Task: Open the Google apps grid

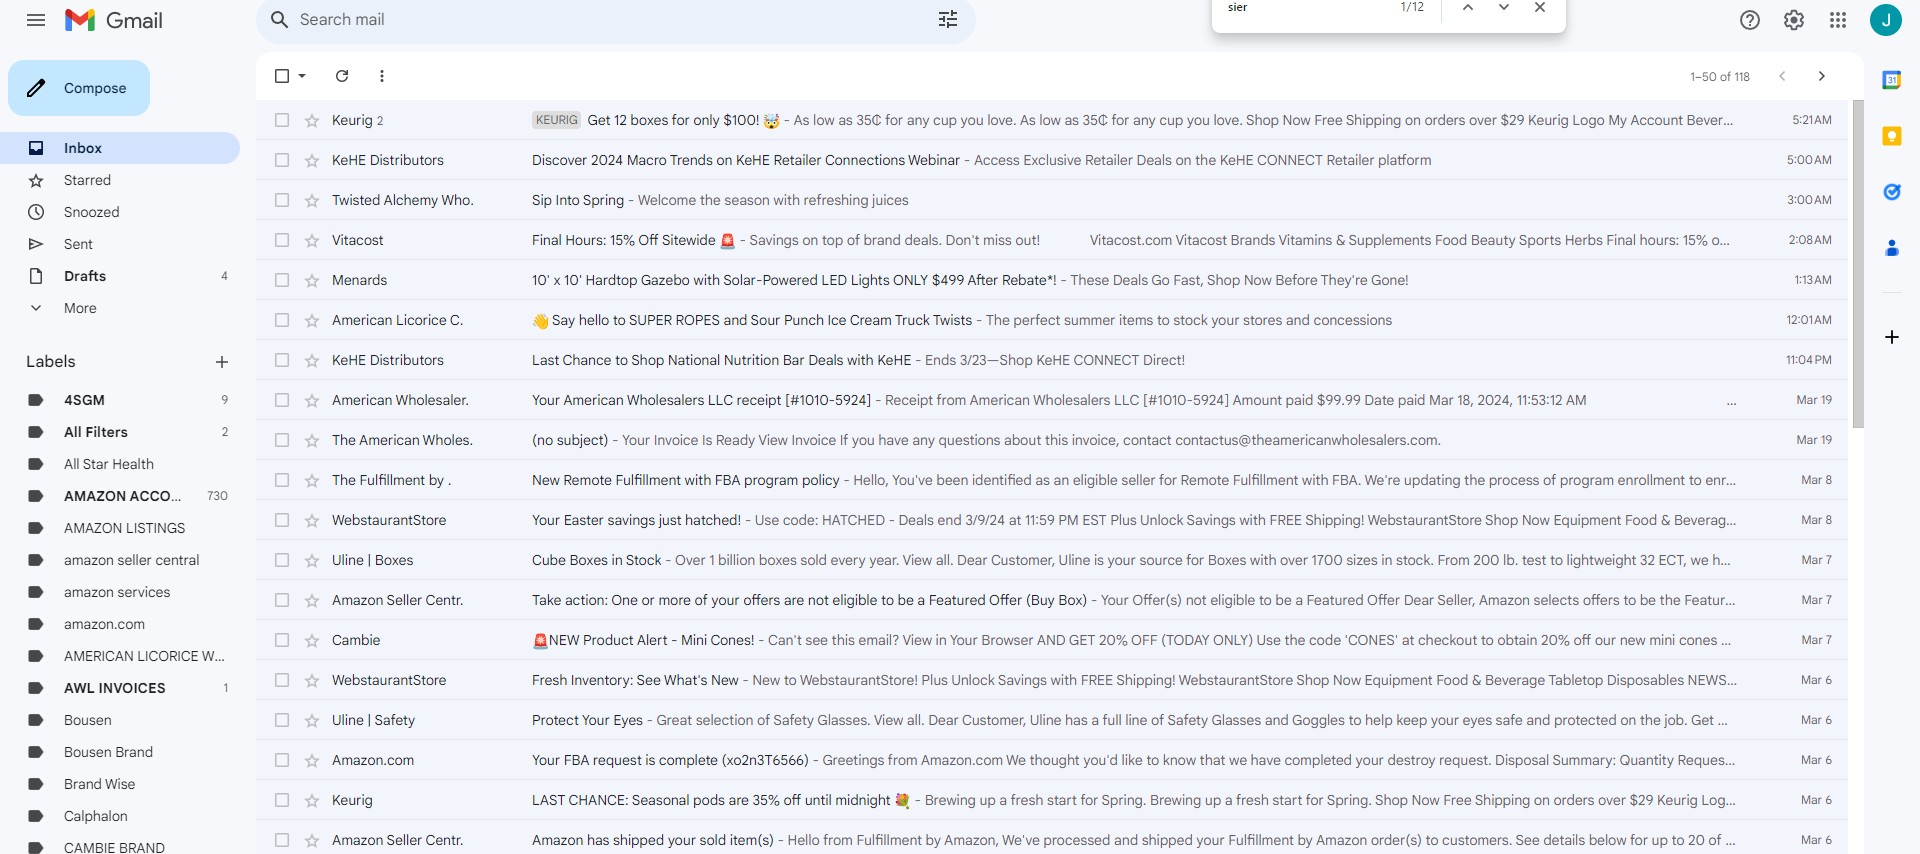Action: coord(1838,20)
